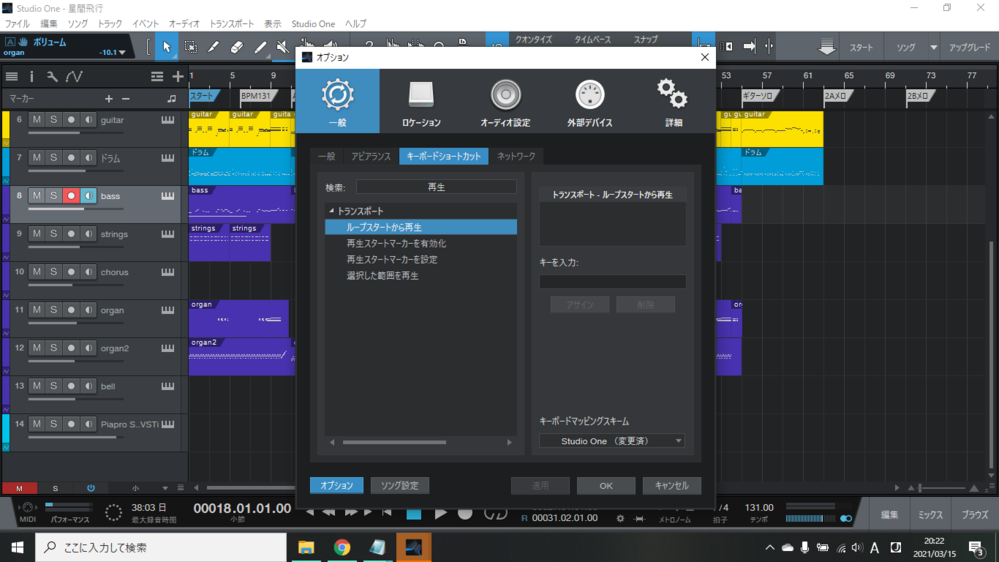The width and height of the screenshot is (999, 562).
Task: Click the ソング設定 button
Action: pos(399,486)
